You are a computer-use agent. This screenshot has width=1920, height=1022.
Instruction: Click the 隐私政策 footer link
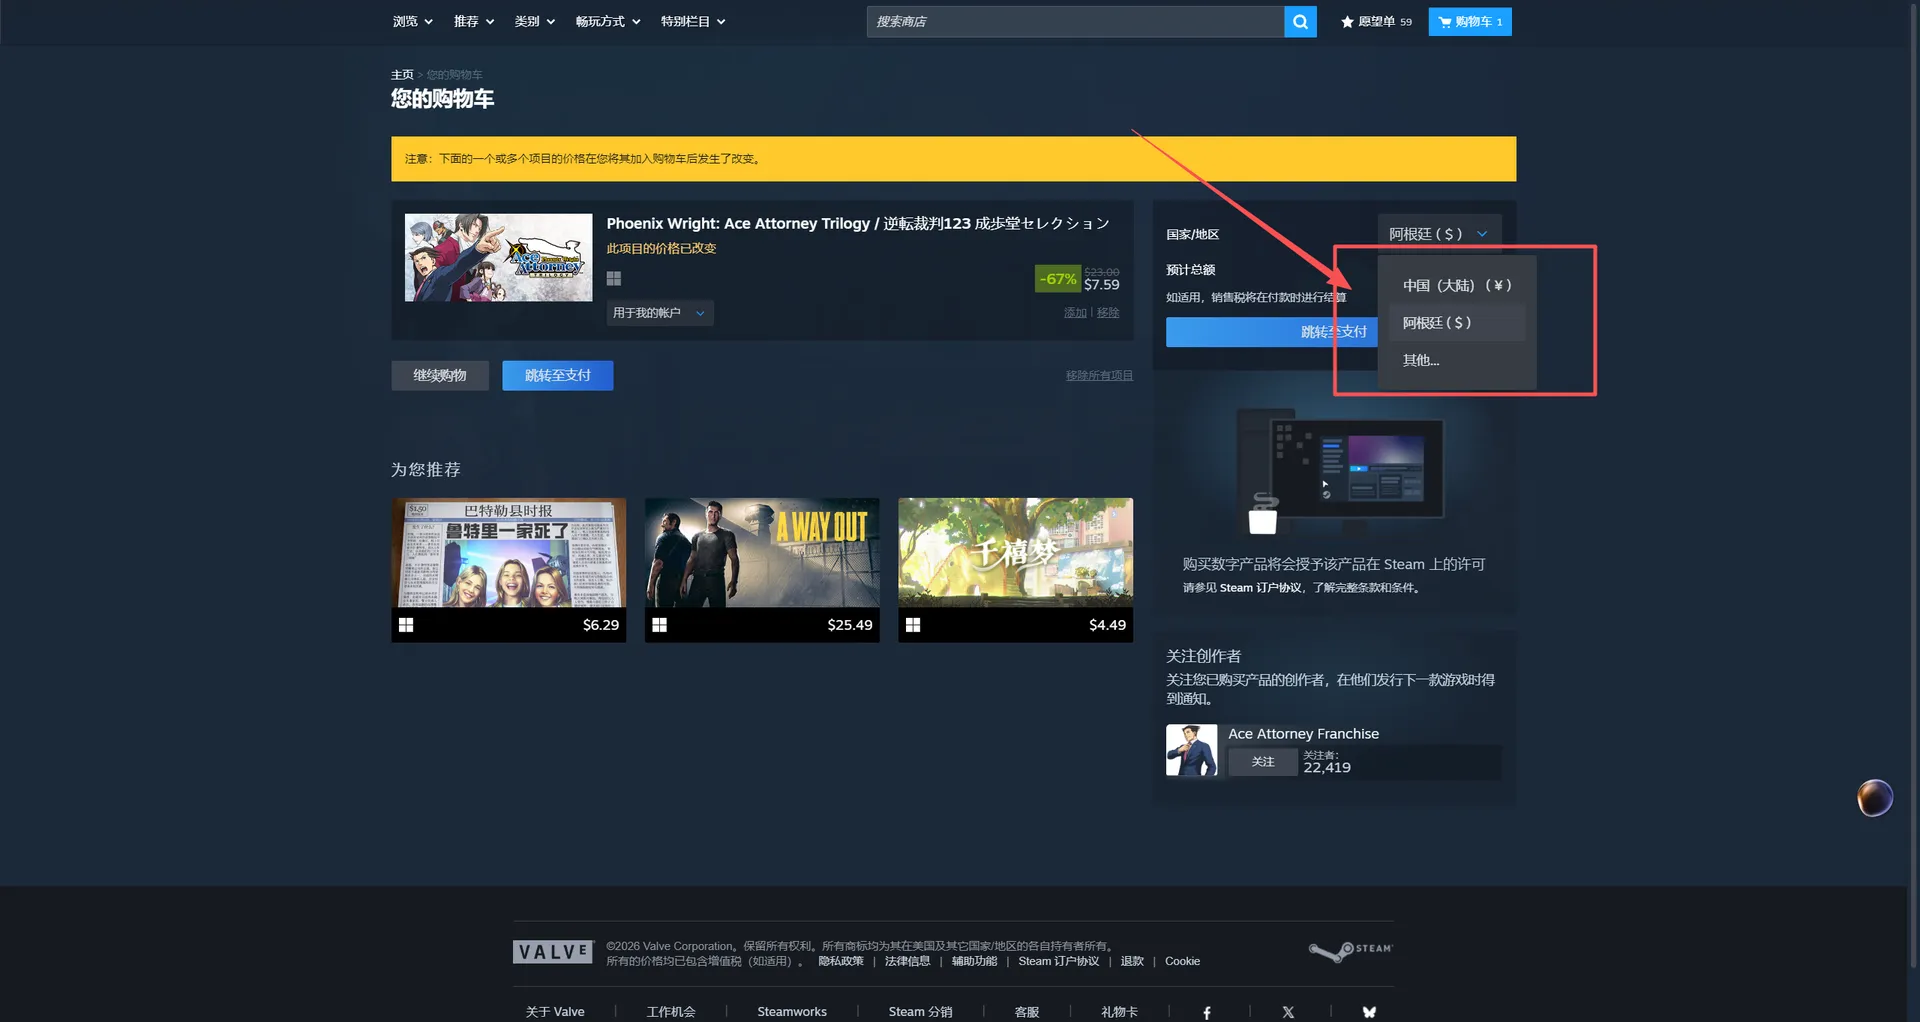coord(841,961)
